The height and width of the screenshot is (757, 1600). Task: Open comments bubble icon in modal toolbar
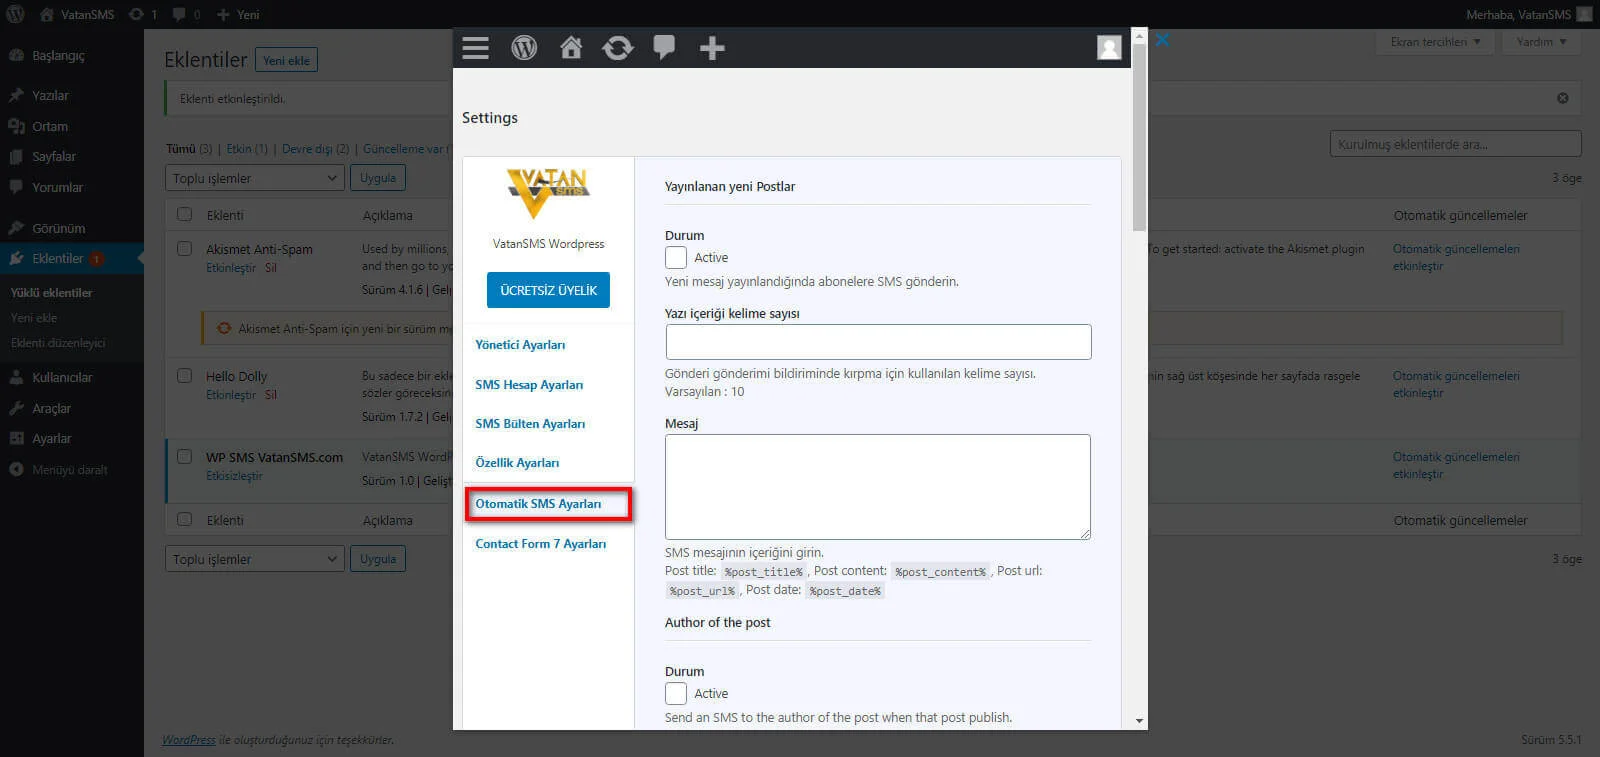[664, 47]
